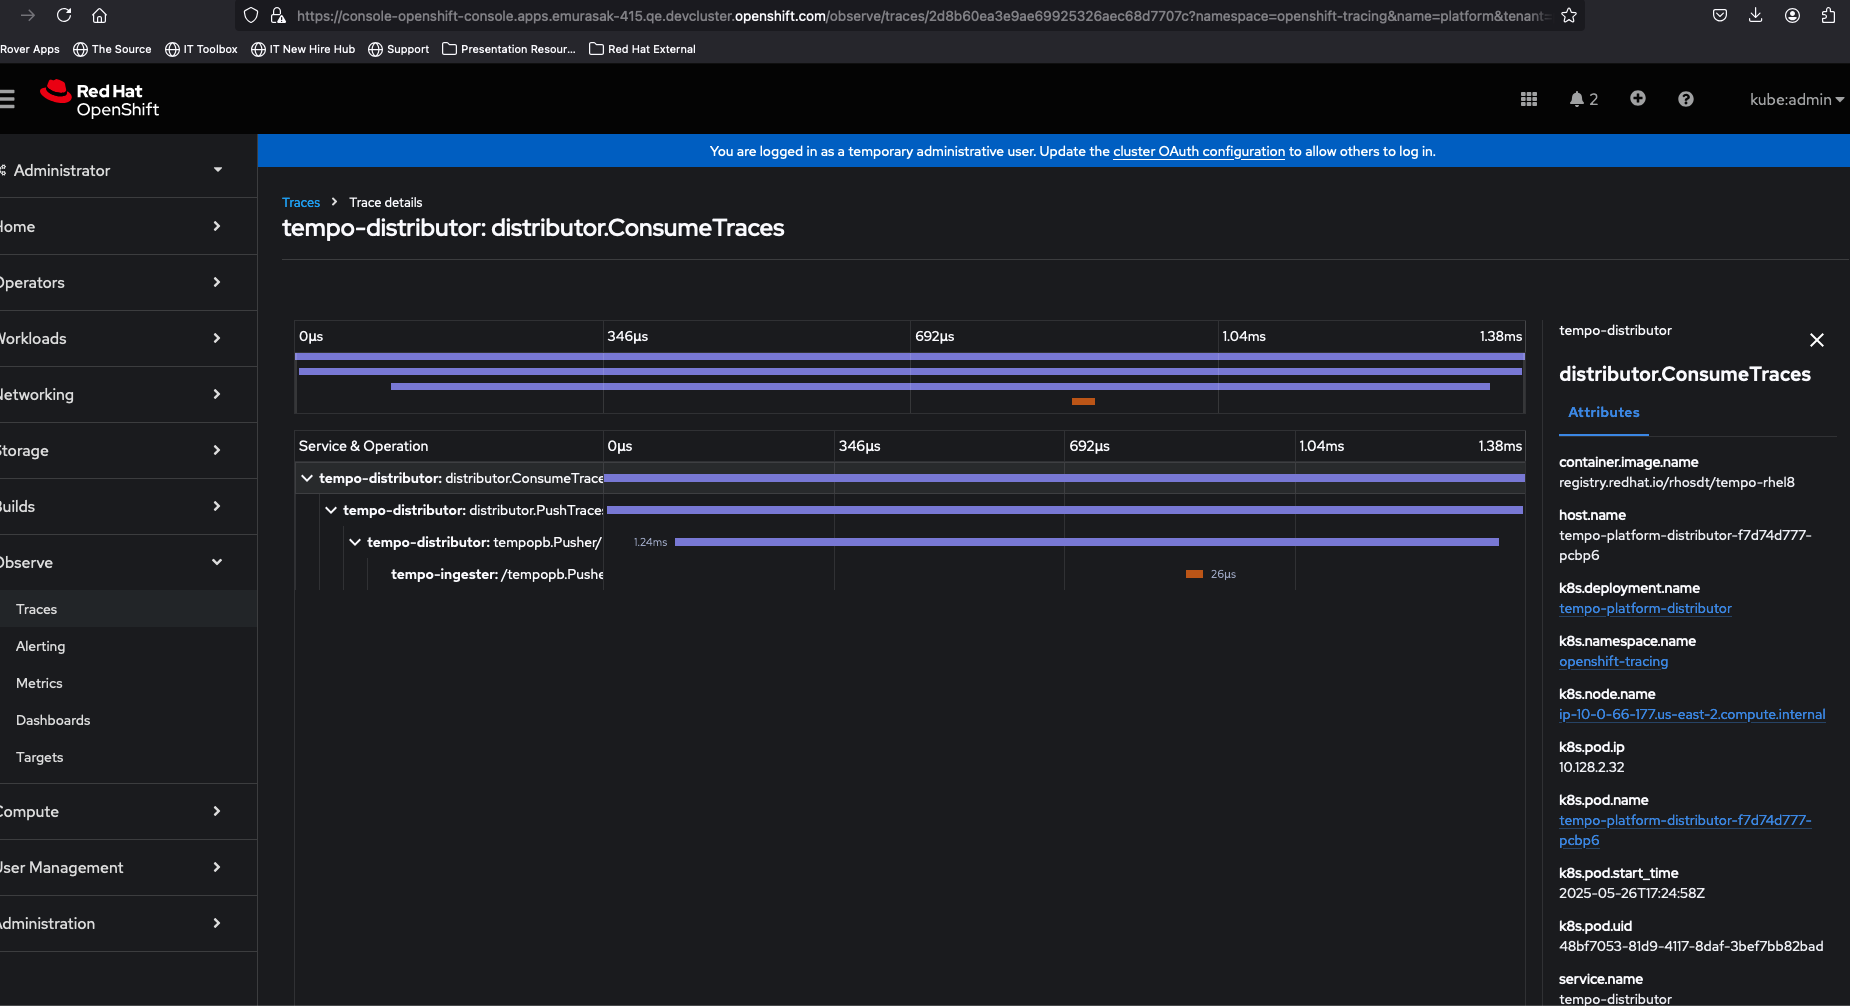Viewport: 1850px width, 1006px height.
Task: Open Alerting under Observe menu
Action: coord(41,646)
